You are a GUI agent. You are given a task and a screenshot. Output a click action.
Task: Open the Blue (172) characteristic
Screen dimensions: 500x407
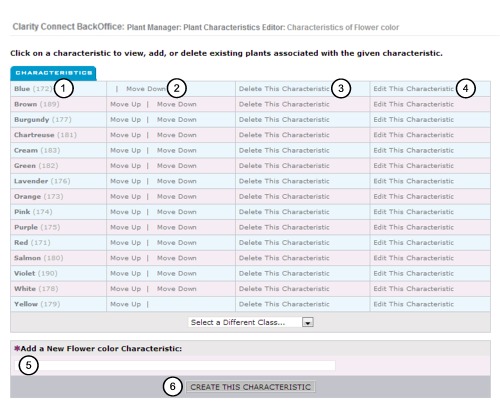point(33,89)
